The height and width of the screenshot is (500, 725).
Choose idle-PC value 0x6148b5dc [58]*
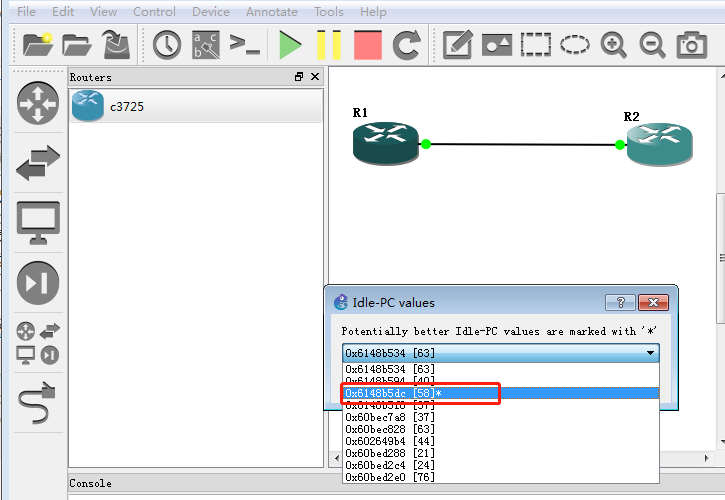click(x=501, y=393)
